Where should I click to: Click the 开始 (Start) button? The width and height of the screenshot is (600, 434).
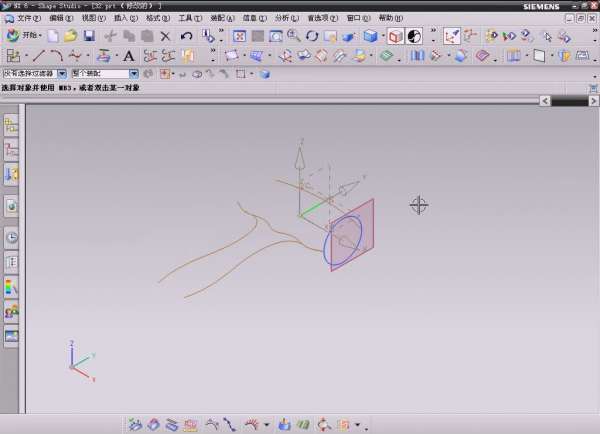[24, 36]
